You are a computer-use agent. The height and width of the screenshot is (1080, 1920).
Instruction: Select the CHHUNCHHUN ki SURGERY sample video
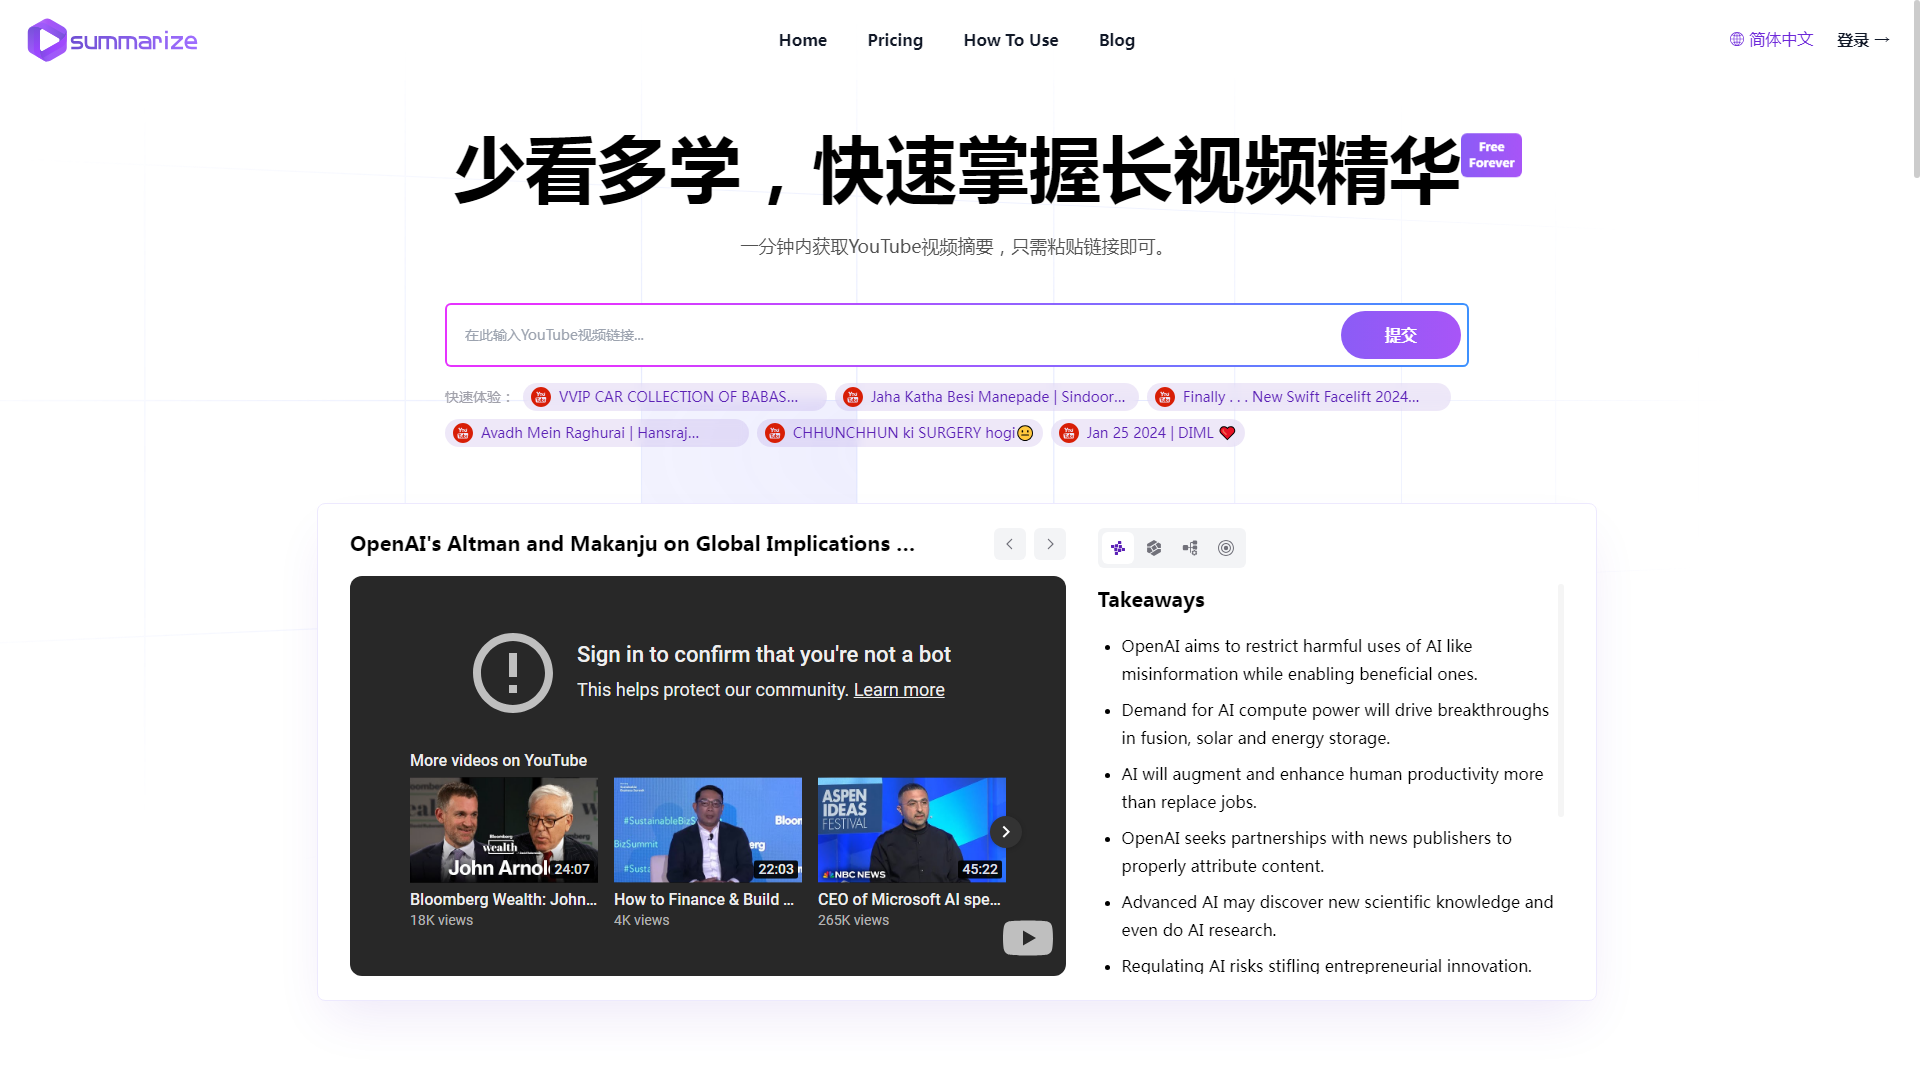900,433
